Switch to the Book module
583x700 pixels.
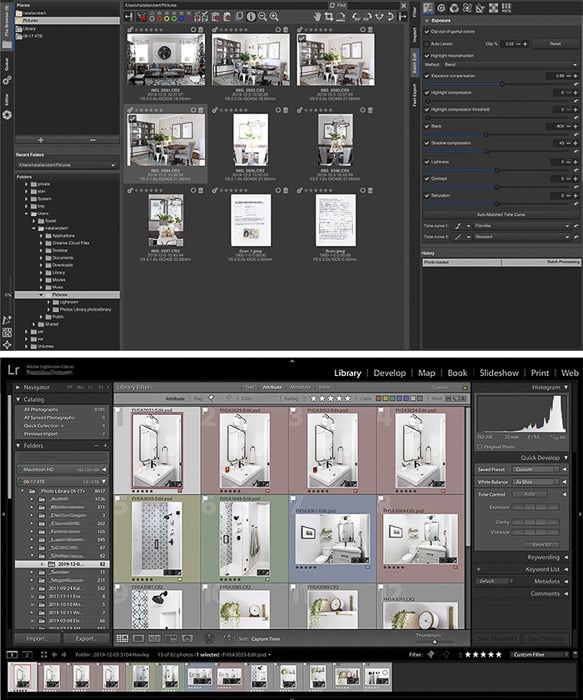coord(457,373)
